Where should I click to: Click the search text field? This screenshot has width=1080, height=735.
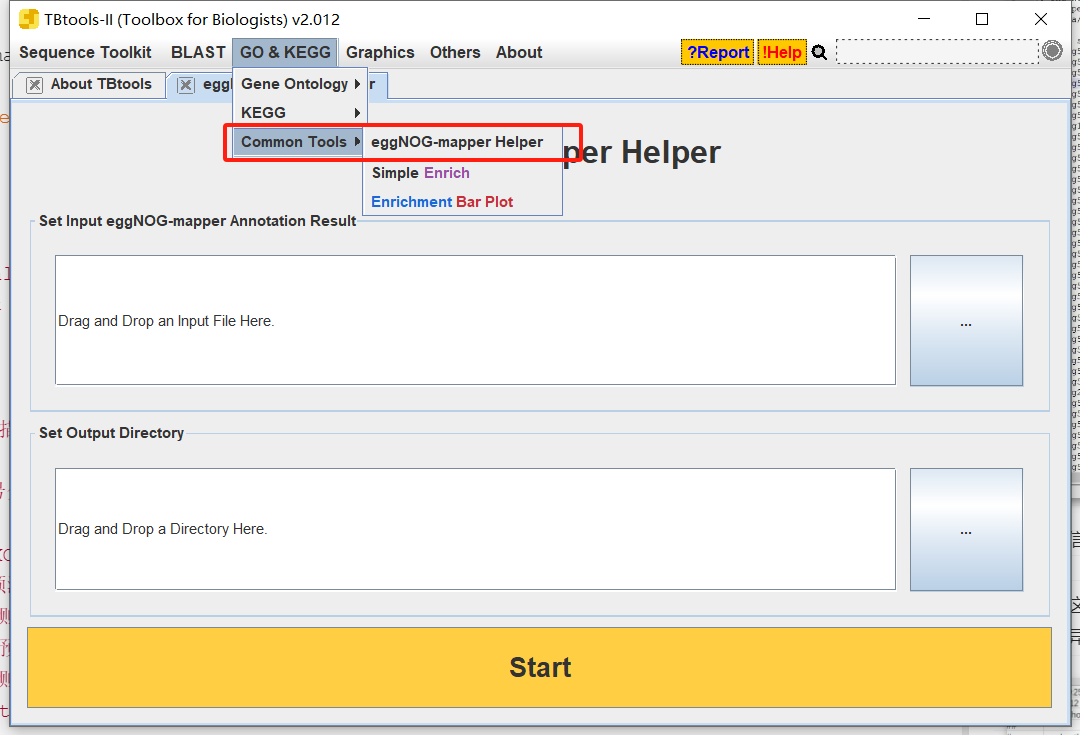(x=936, y=52)
